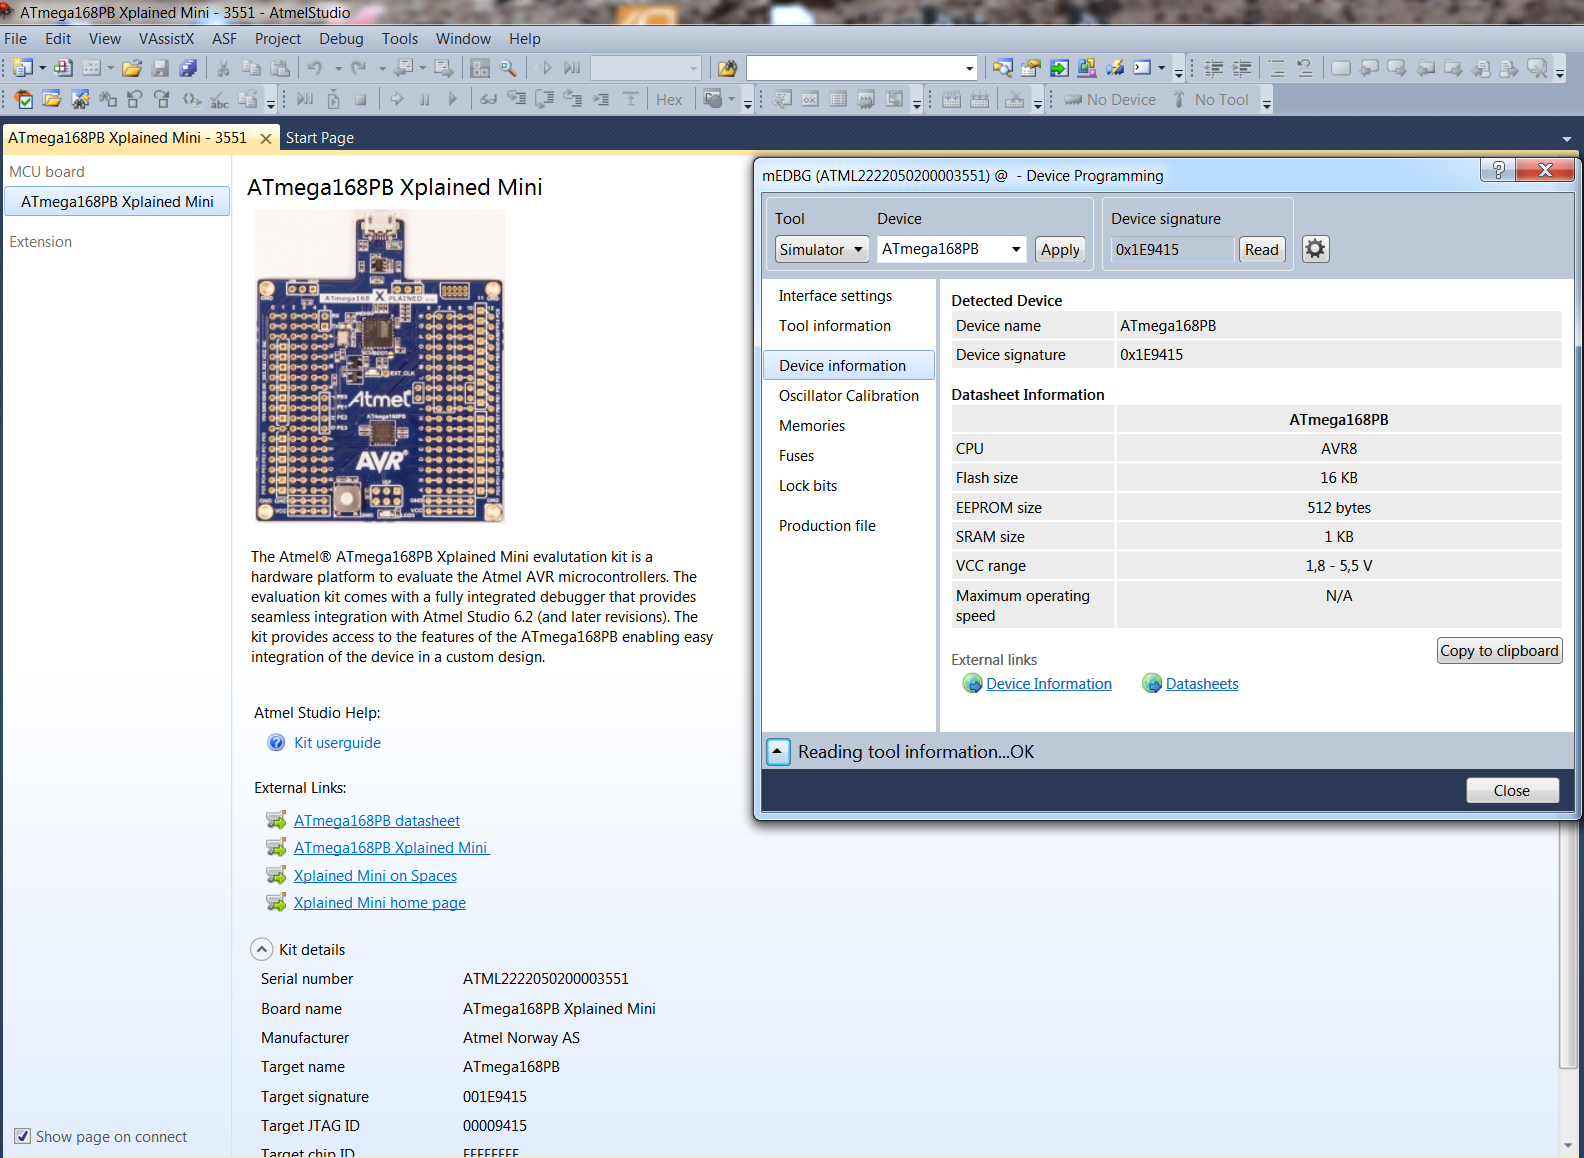Viewport: 1584px width, 1158px height.
Task: Click the Device Programming help question mark
Action: tap(1498, 170)
